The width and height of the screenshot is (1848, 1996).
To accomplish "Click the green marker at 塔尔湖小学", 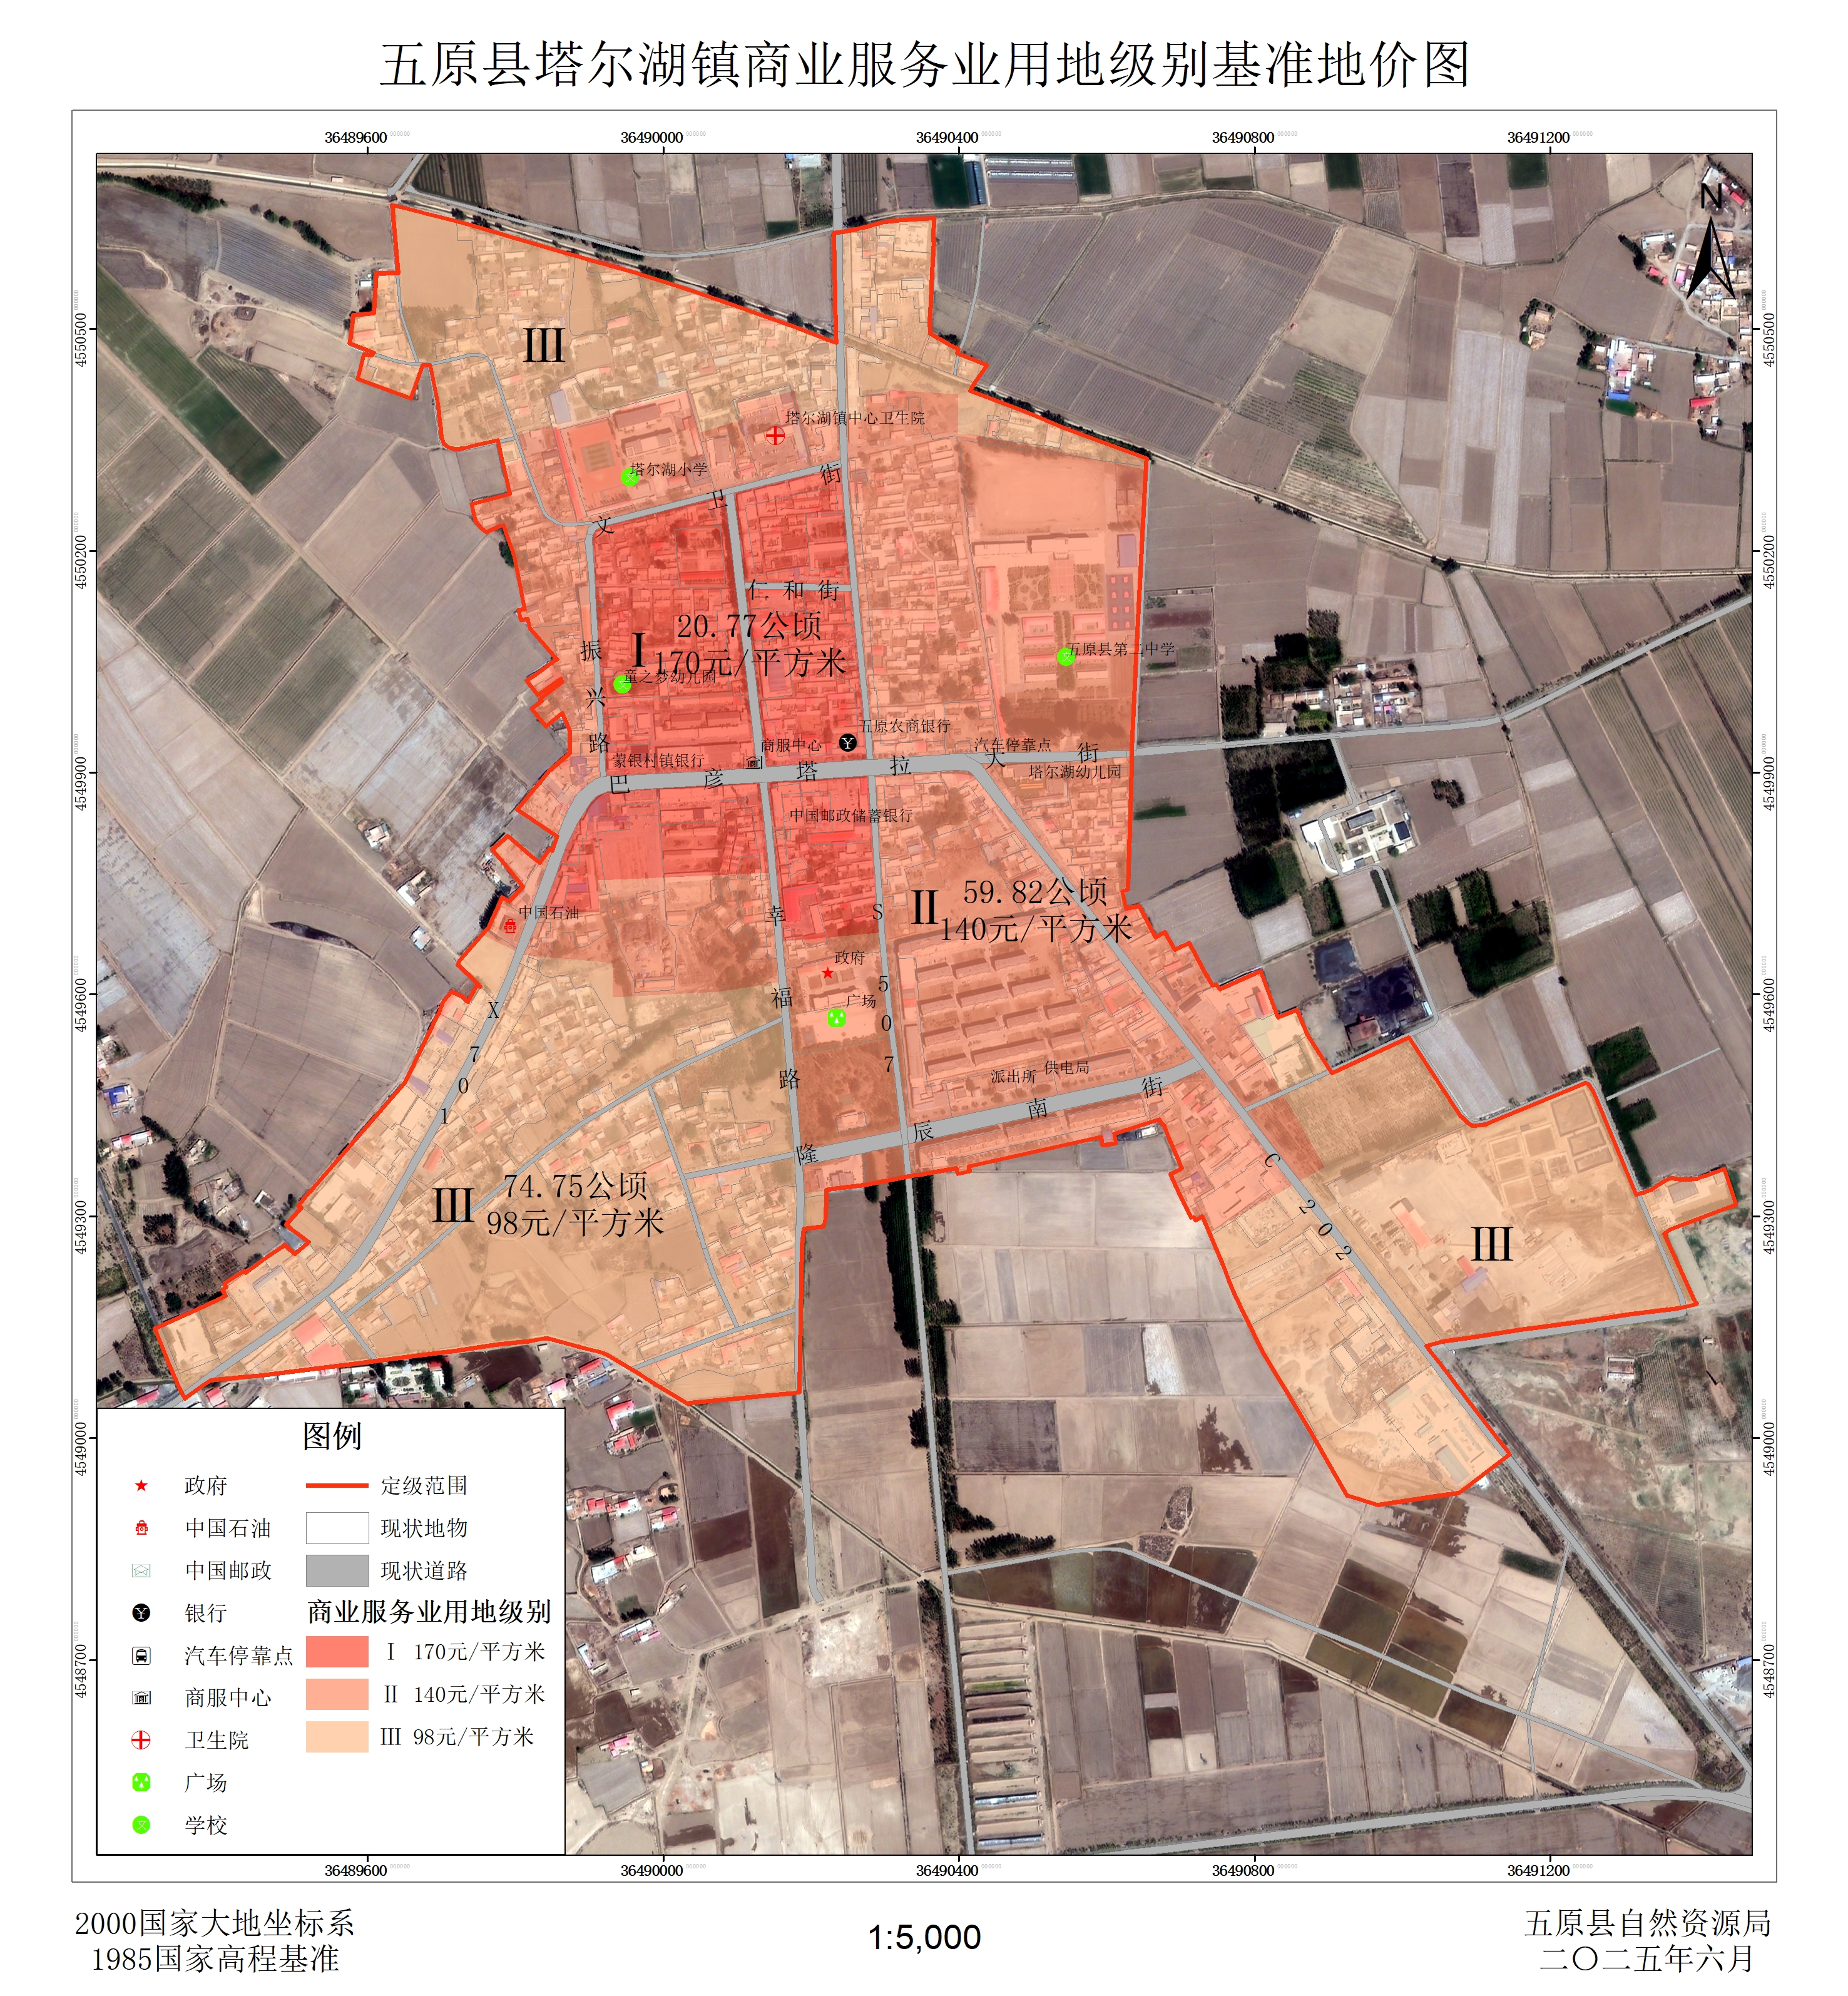I will 629,477.
